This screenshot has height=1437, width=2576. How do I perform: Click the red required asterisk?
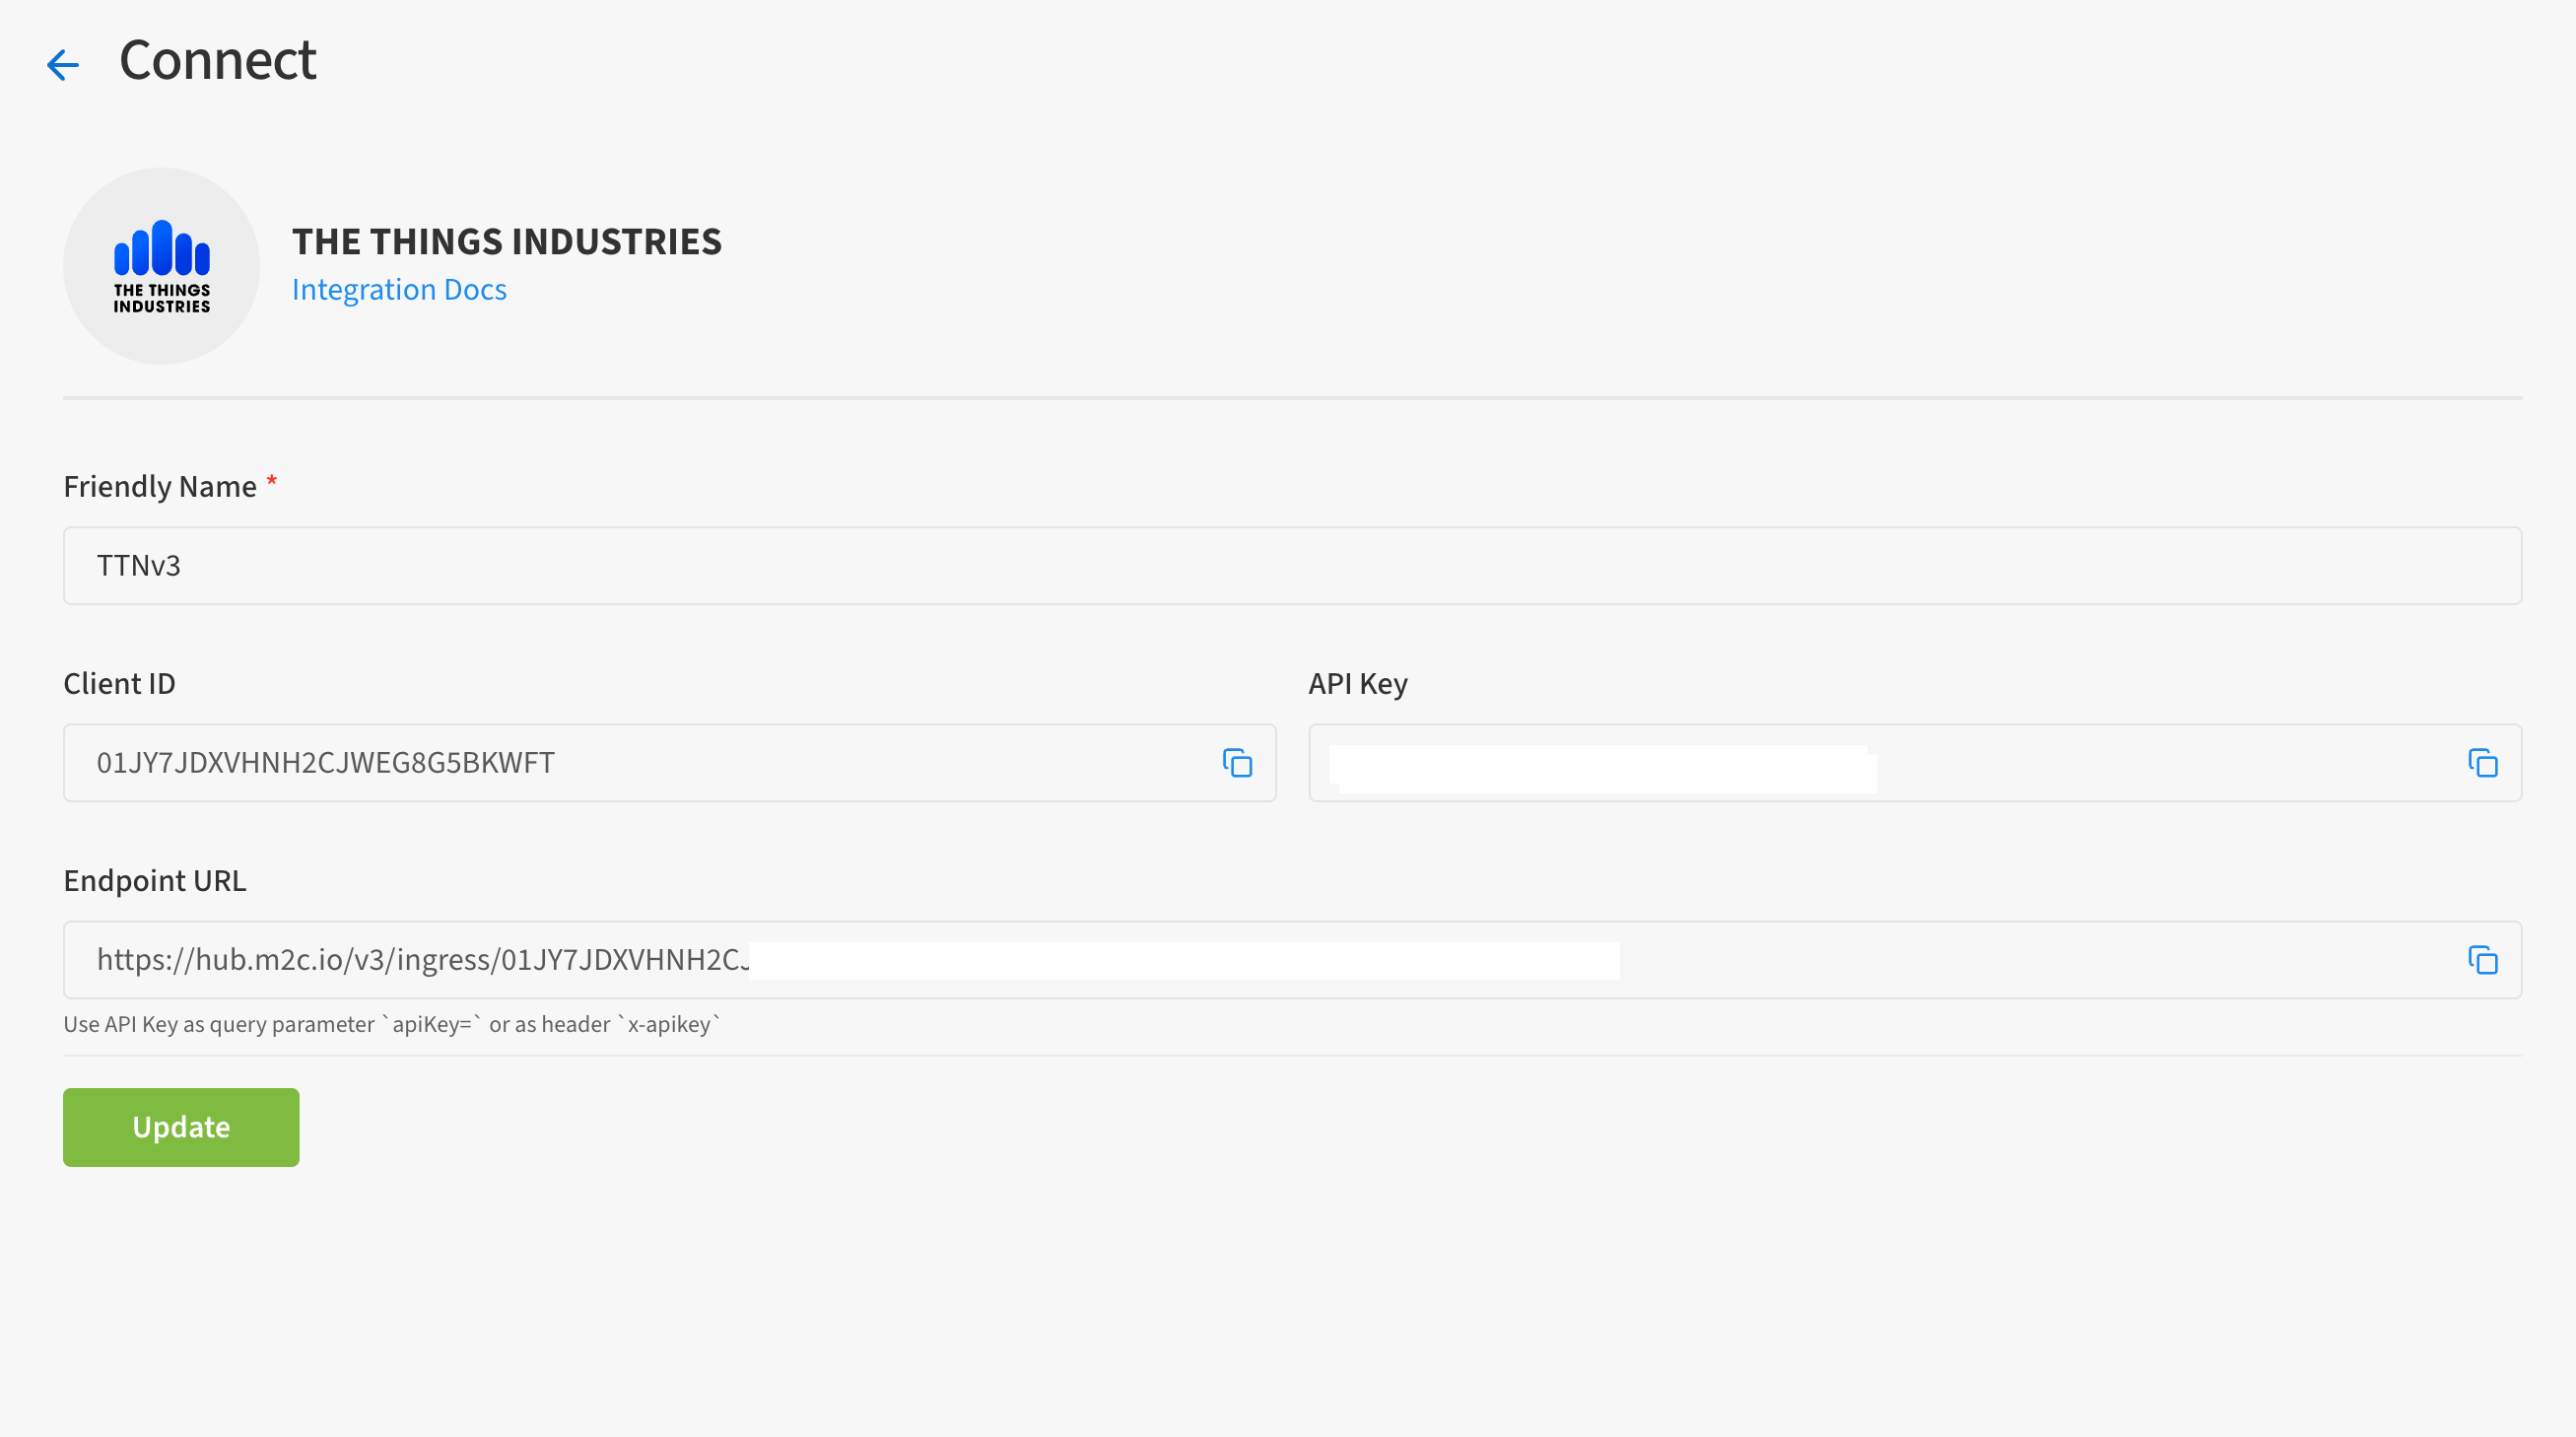click(x=271, y=483)
